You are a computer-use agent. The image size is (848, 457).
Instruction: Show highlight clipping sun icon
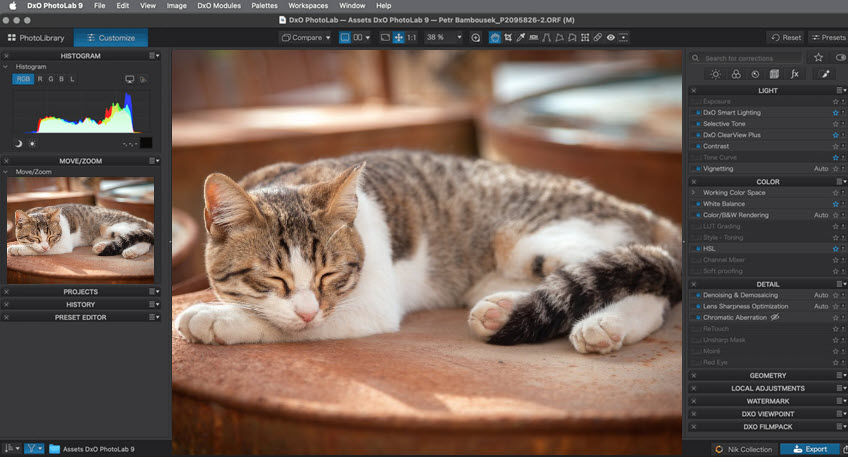pos(31,144)
